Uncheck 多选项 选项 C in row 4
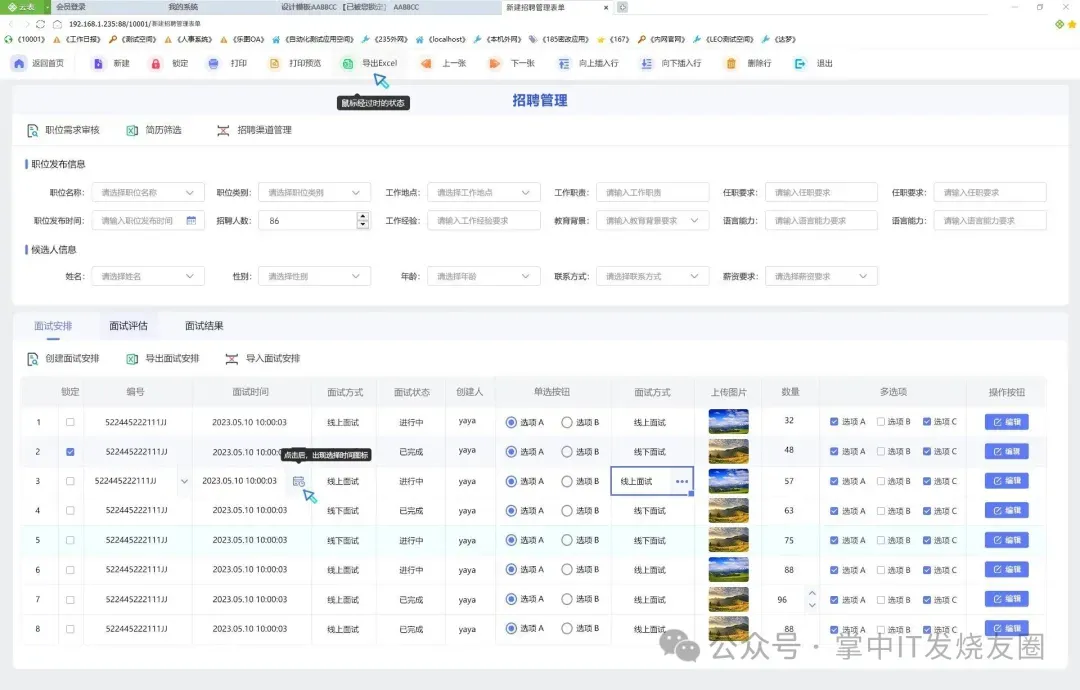The height and width of the screenshot is (690, 1080). click(x=927, y=511)
